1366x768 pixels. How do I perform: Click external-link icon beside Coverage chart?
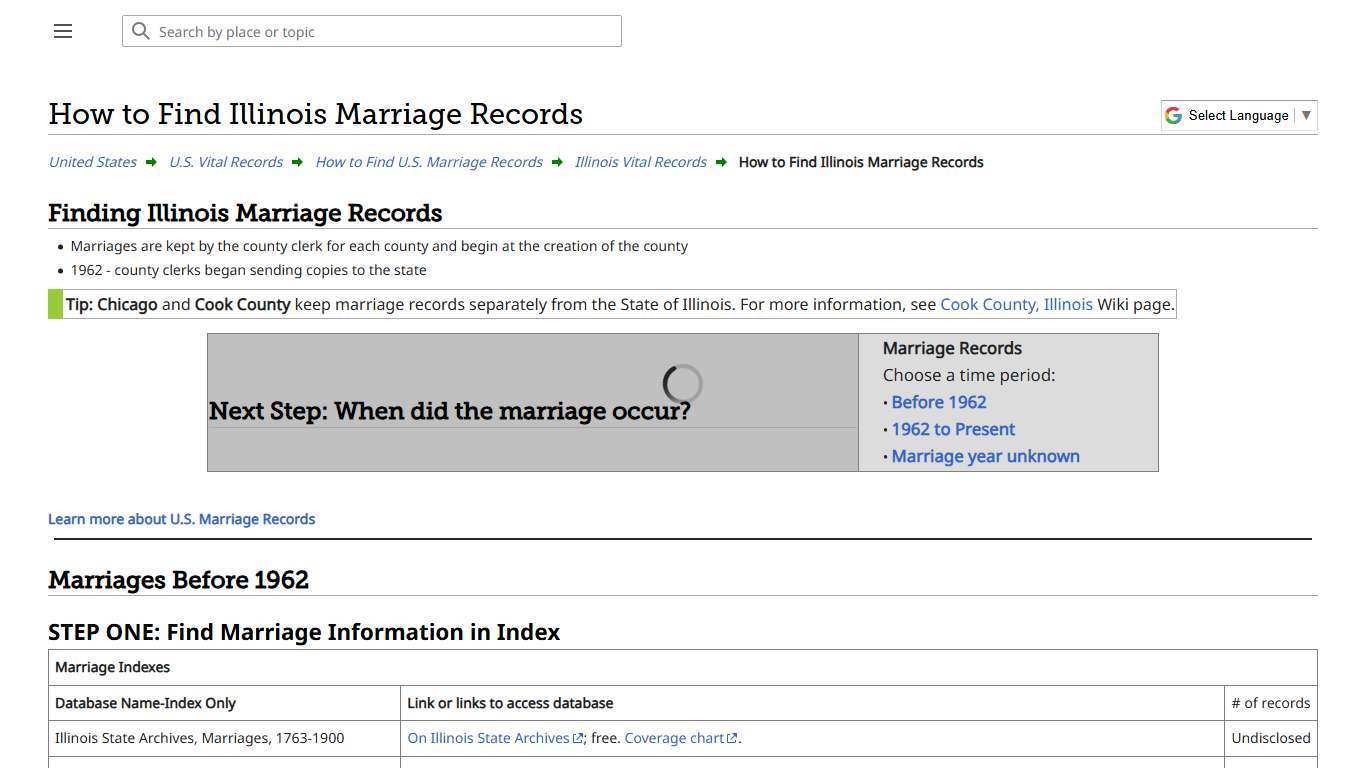pyautogui.click(x=731, y=738)
